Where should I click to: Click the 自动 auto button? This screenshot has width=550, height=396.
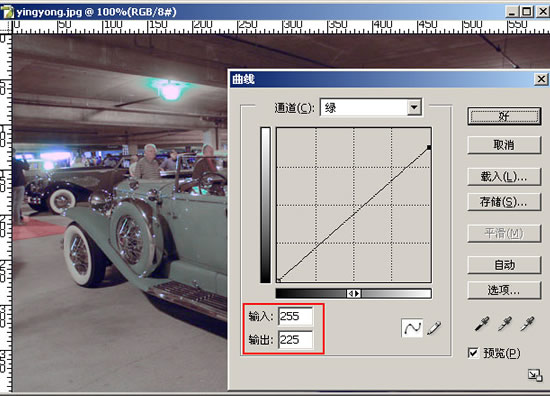(504, 265)
